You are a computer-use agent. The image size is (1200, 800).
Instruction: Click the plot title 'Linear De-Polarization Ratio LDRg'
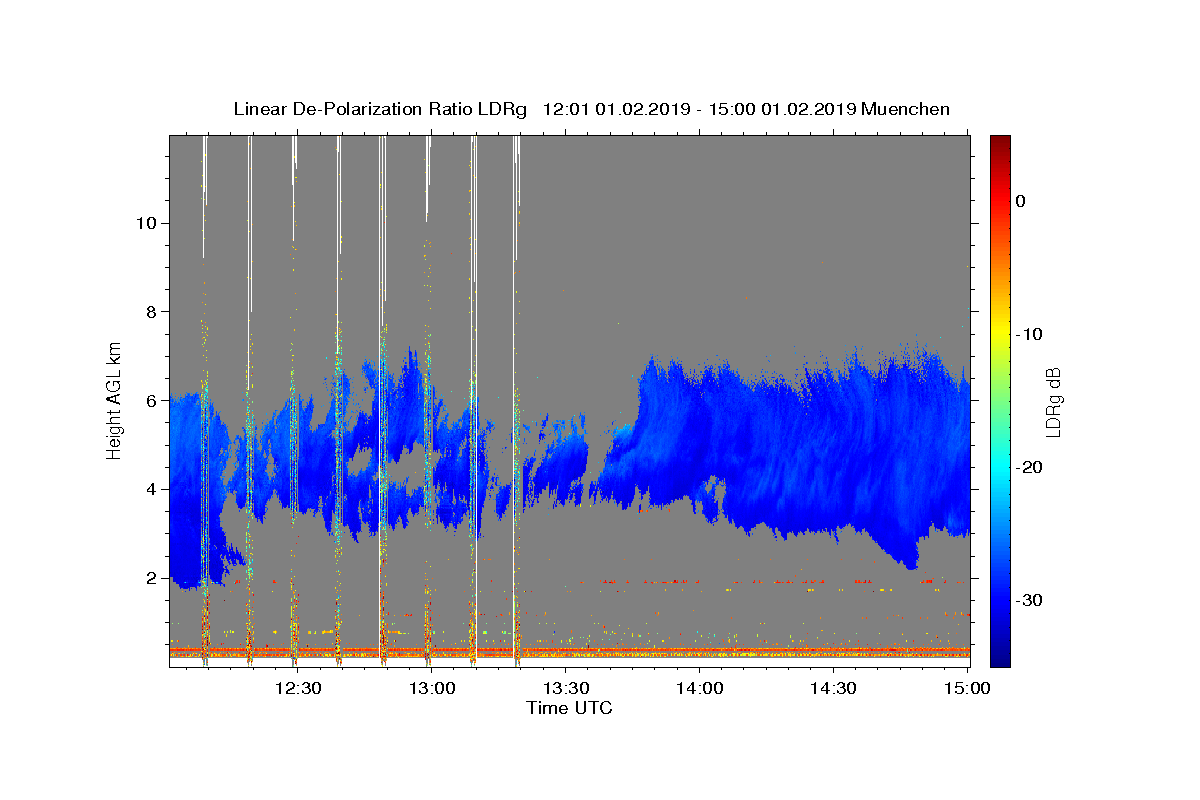380,109
